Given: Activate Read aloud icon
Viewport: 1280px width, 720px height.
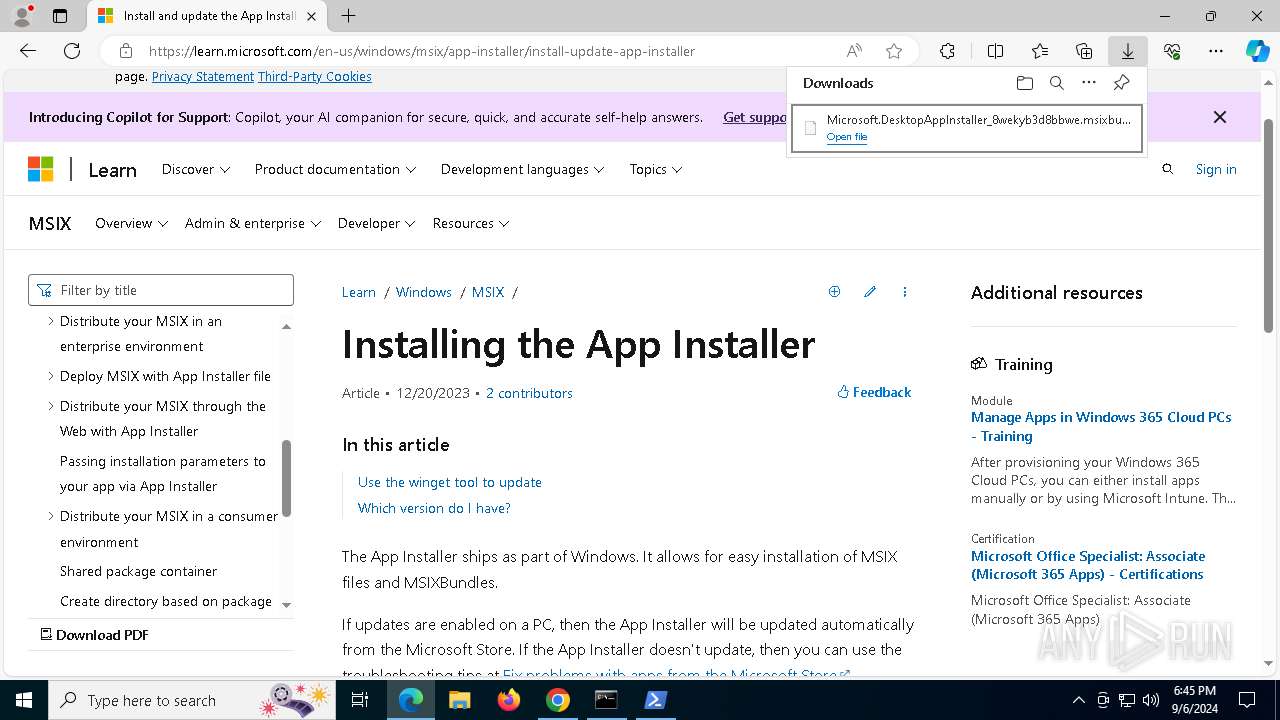Looking at the screenshot, I should pyautogui.click(x=854, y=51).
